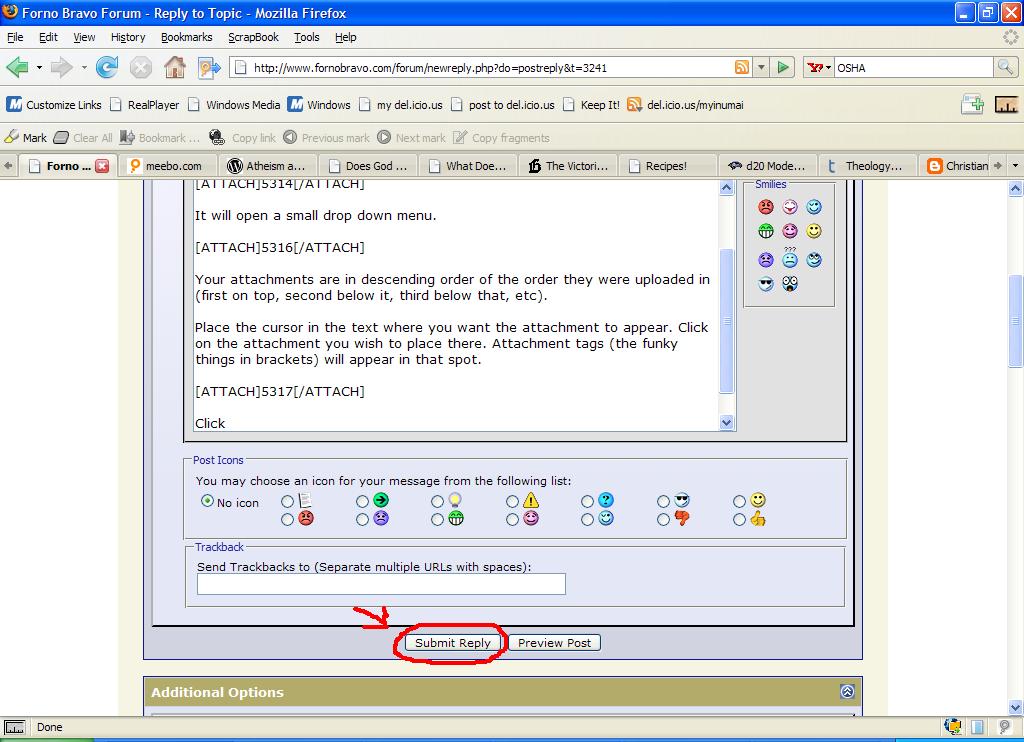This screenshot has height=742, width=1024.
Task: Click the green Go arrow button
Action: [784, 68]
